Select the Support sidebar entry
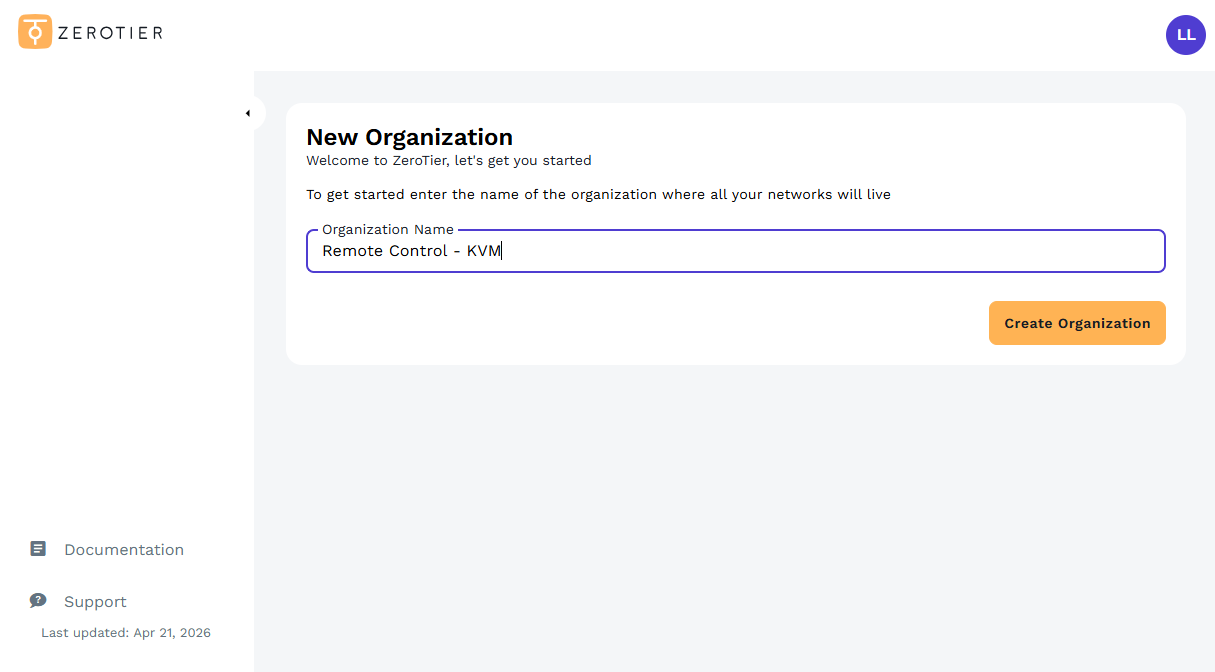 (95, 601)
